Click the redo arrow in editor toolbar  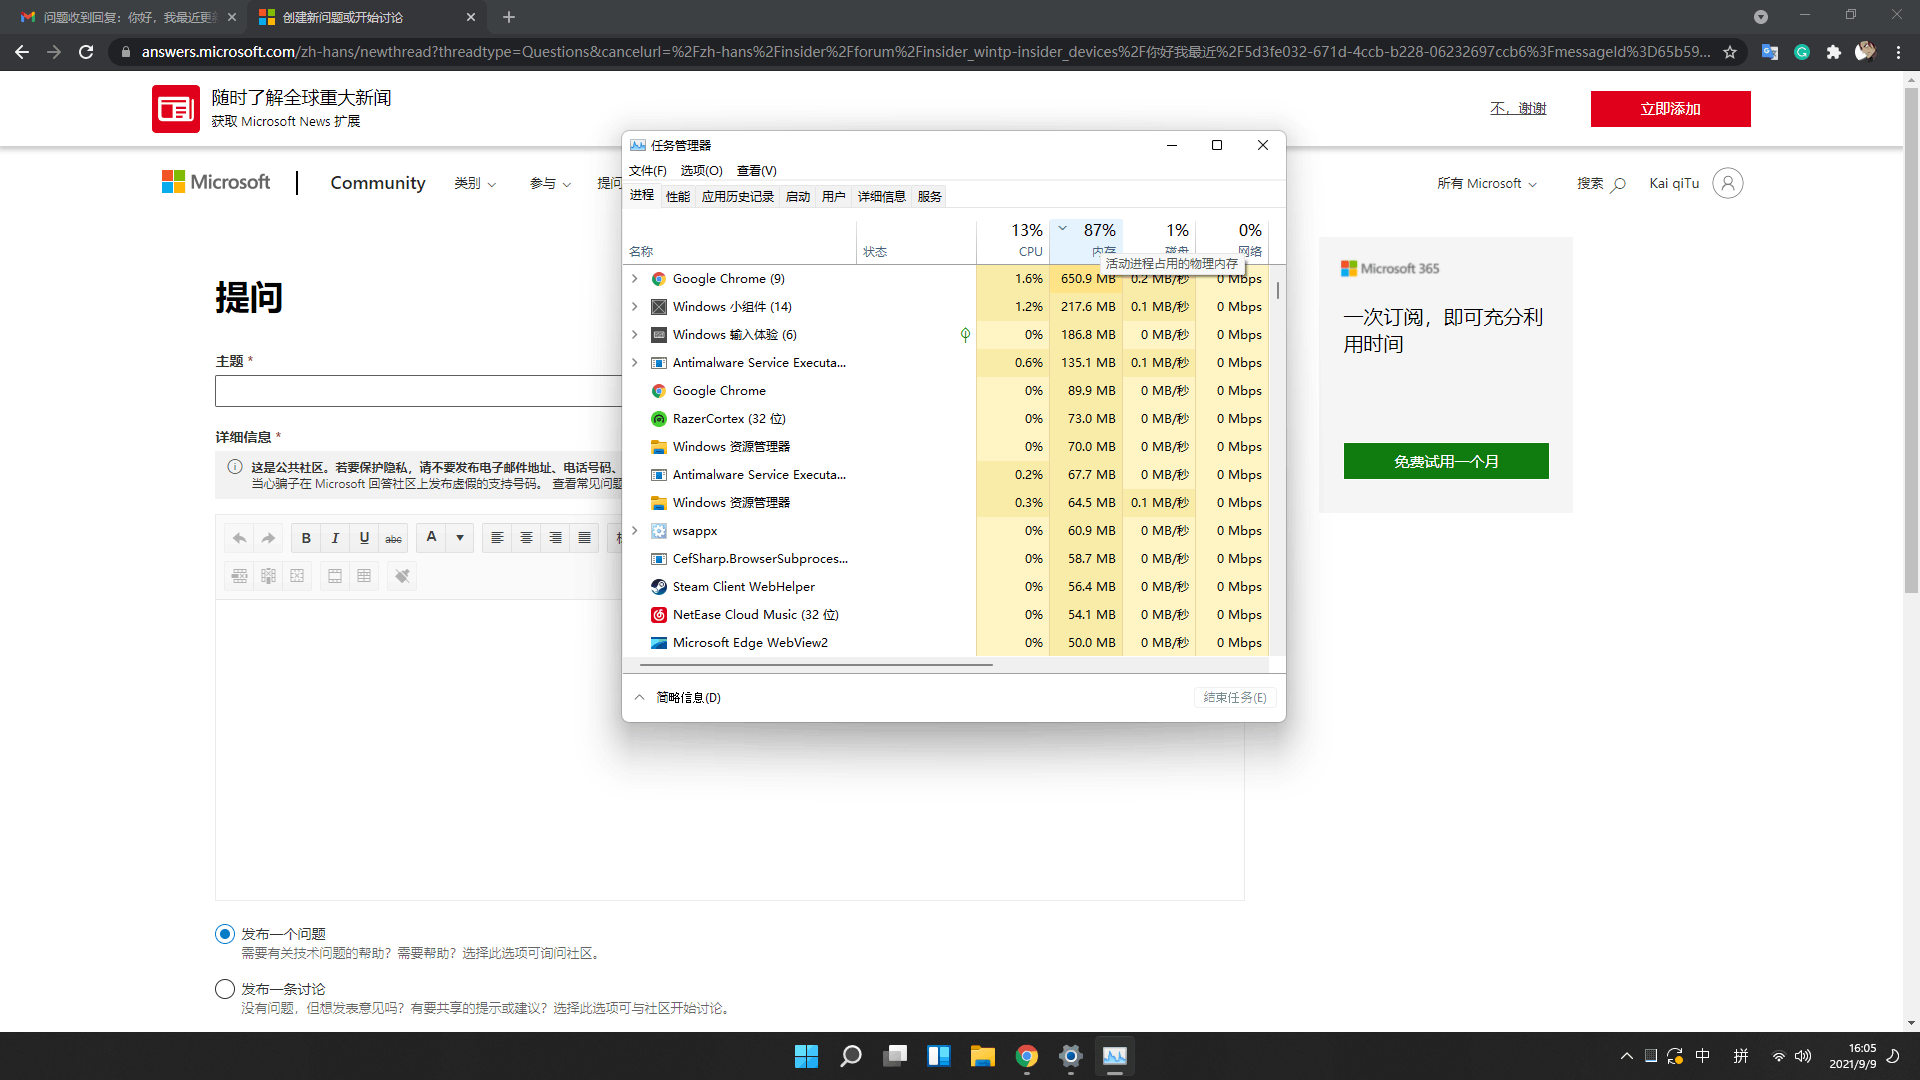[x=268, y=538]
